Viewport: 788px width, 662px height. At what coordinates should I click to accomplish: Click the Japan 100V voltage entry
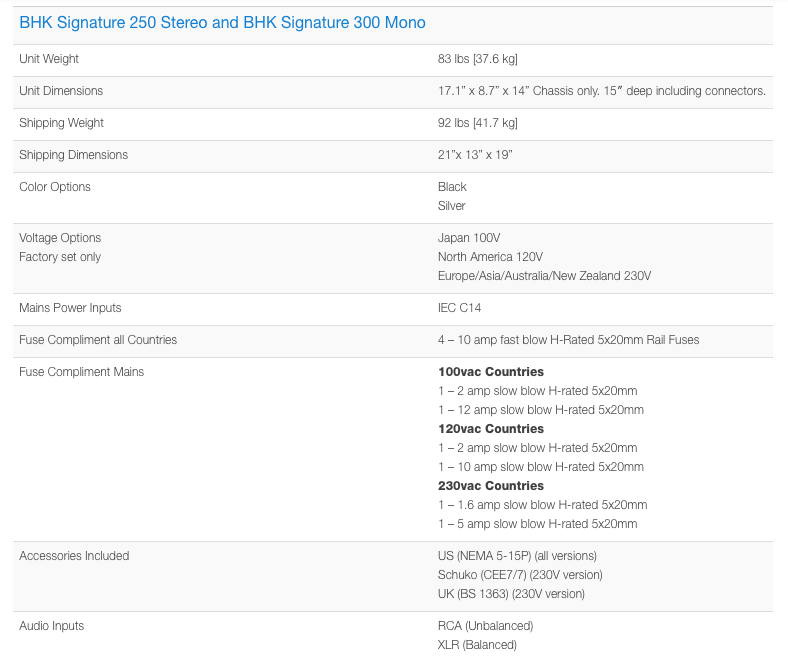tap(469, 238)
